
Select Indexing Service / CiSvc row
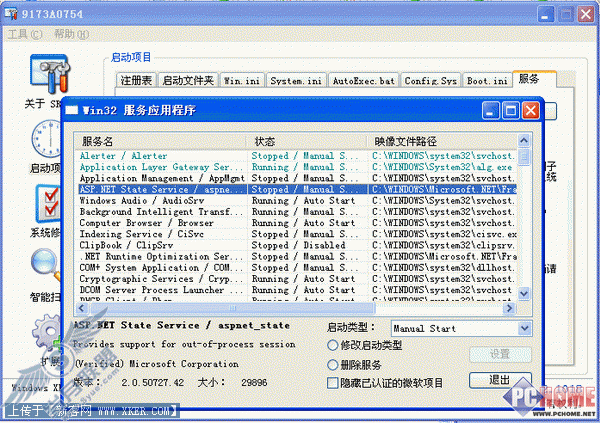click(x=297, y=234)
